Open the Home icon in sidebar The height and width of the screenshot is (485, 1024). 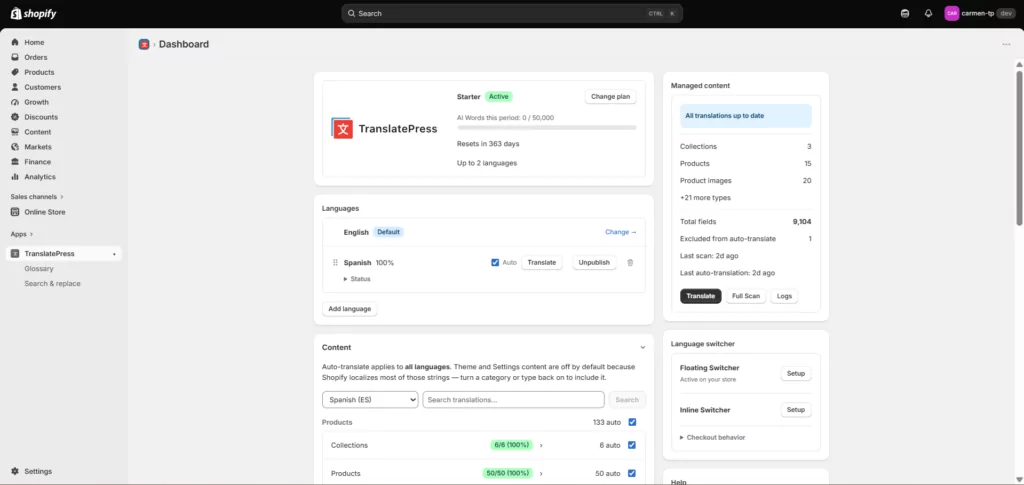[x=15, y=42]
